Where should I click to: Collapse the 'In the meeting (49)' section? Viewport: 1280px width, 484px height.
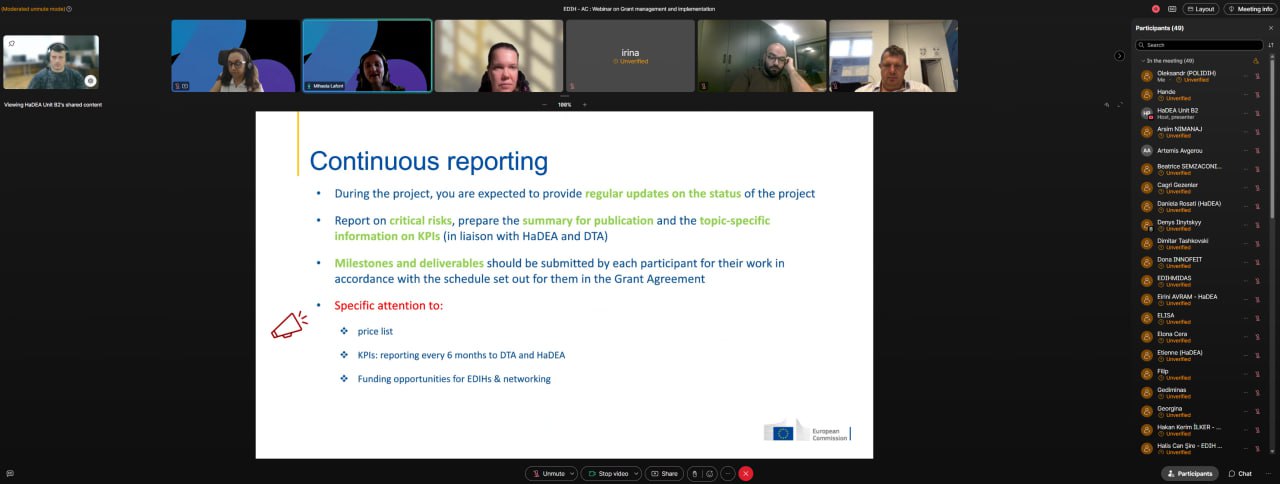tap(1142, 61)
